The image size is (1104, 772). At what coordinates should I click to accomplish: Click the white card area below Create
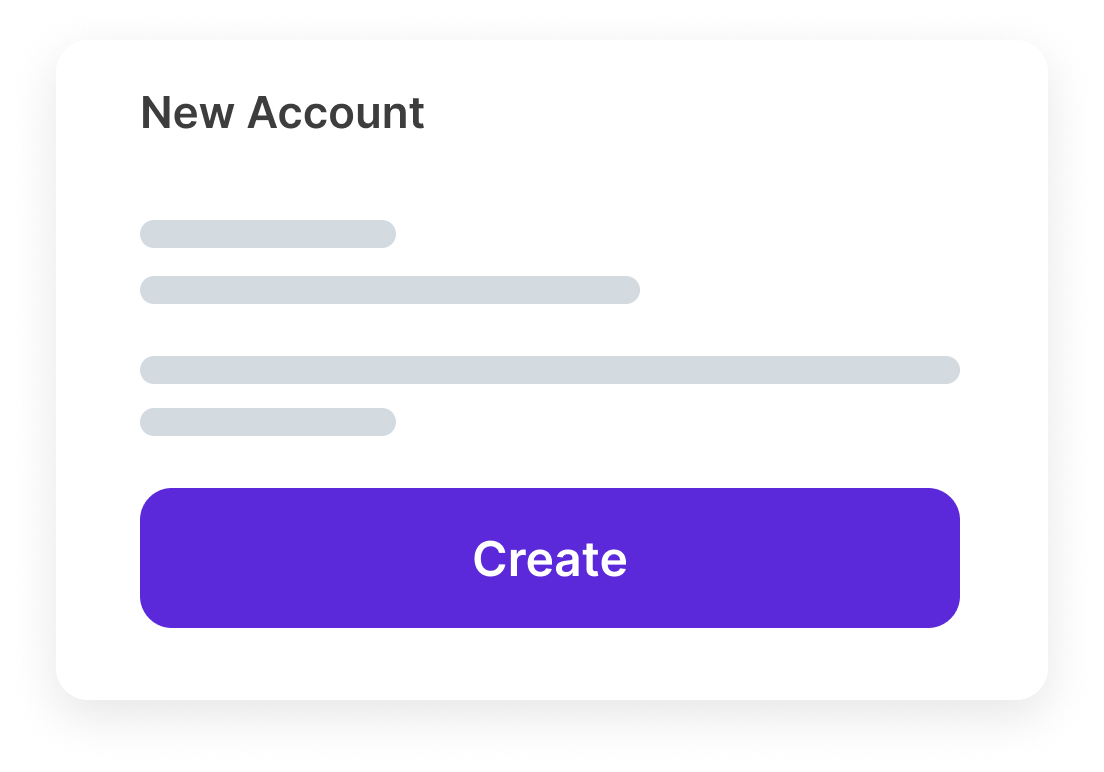point(550,664)
